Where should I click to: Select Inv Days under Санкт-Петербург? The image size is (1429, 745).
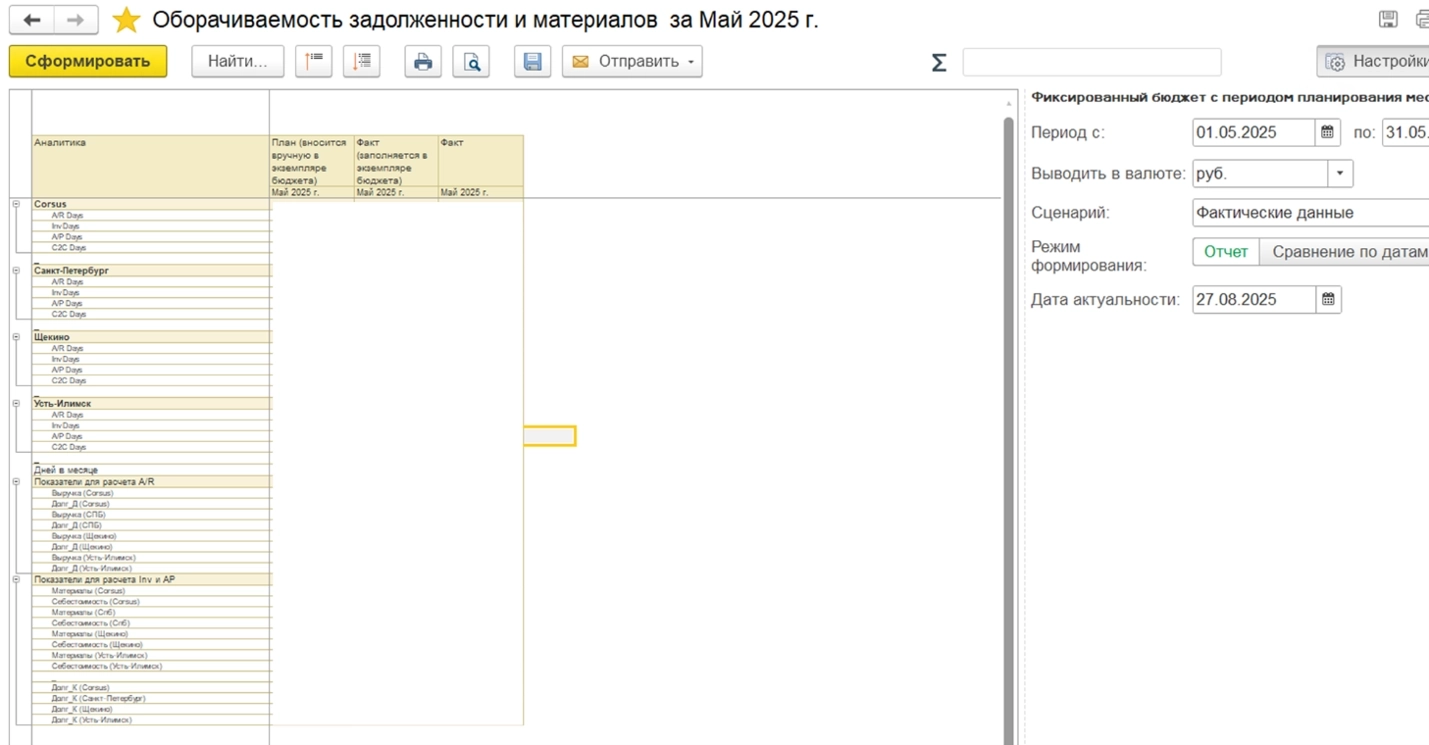pos(151,293)
